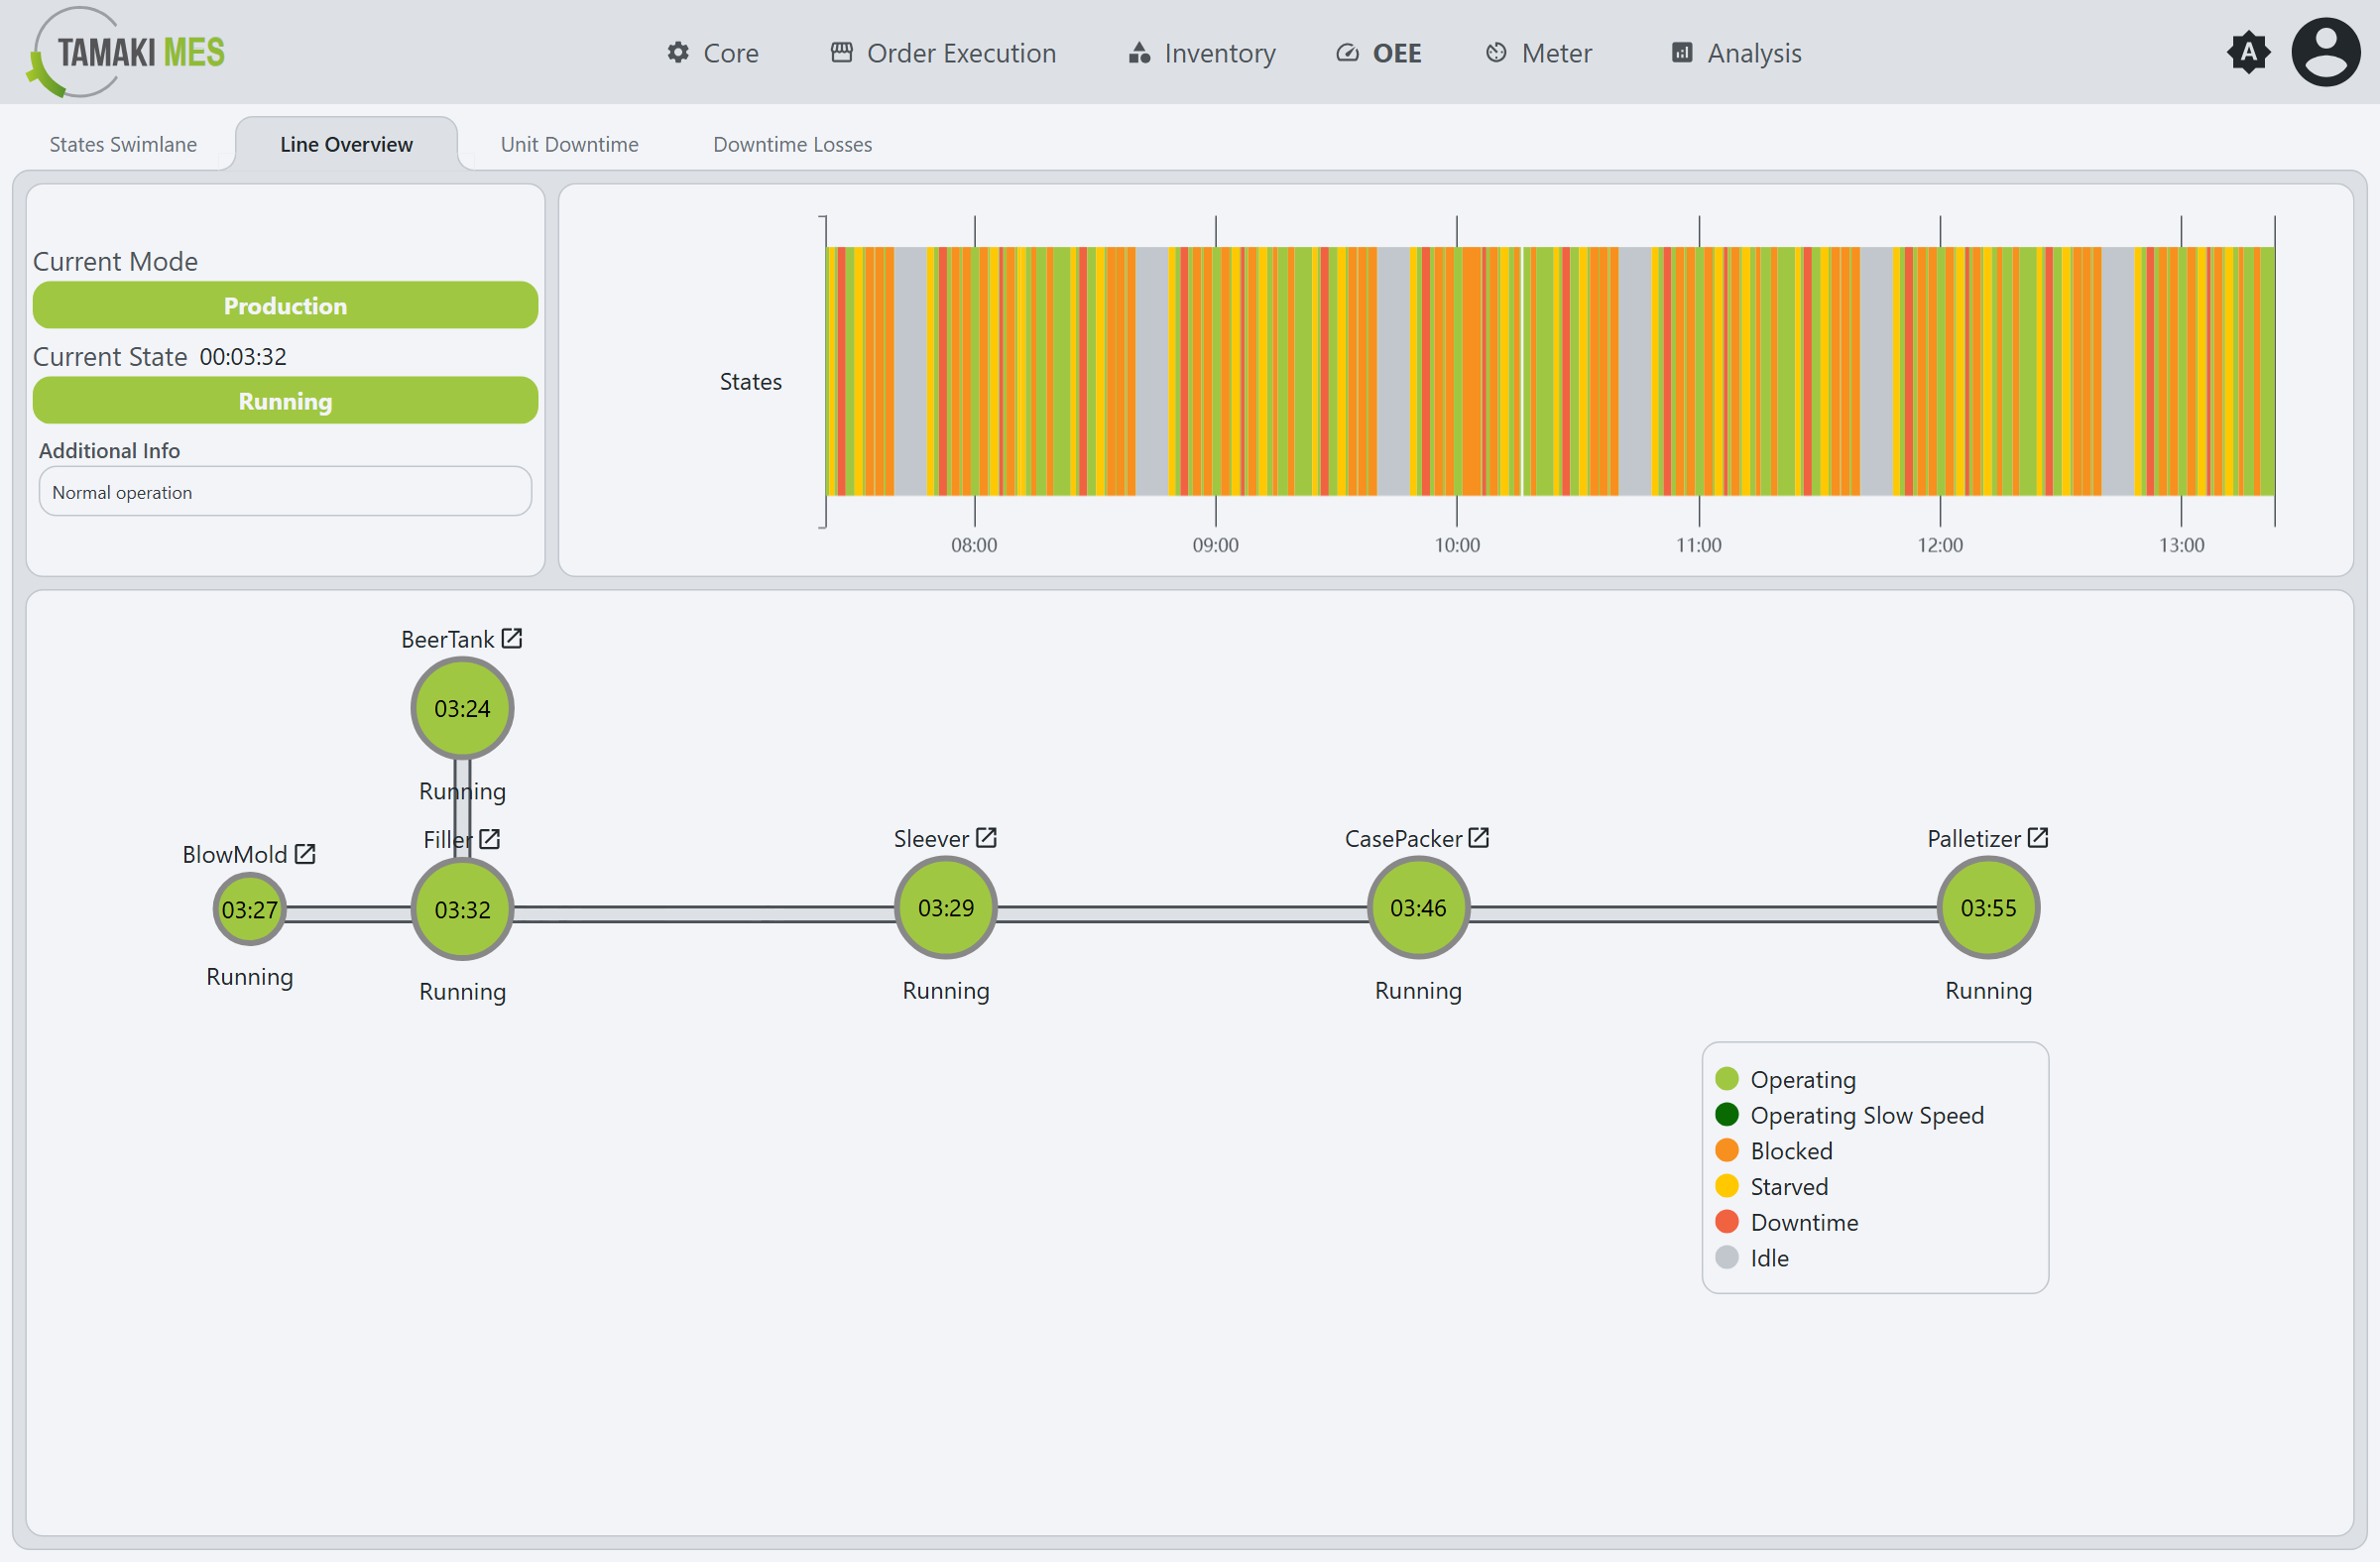The image size is (2380, 1562).
Task: Open the Order Execution menu
Action: 943,53
